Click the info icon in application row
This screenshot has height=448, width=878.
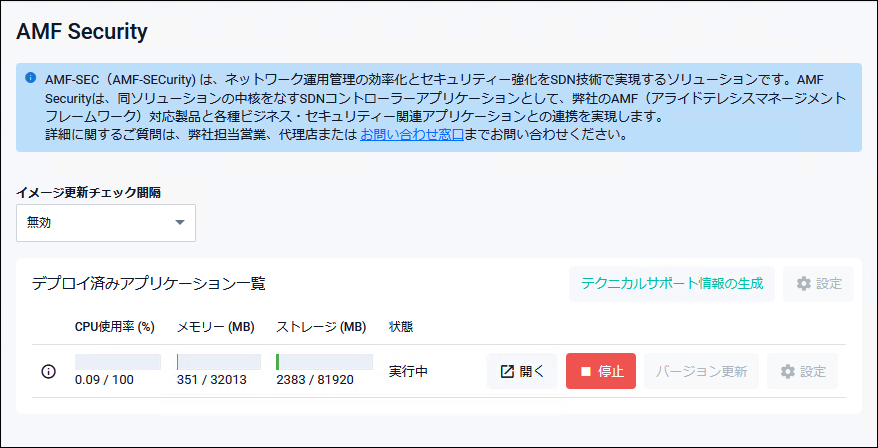(49, 371)
